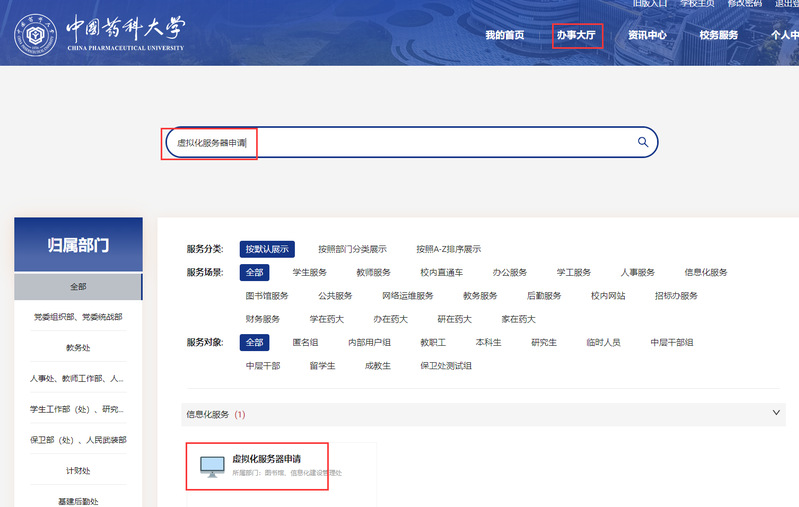Click the computer monitor service icon
This screenshot has height=507, width=799.
coord(212,465)
